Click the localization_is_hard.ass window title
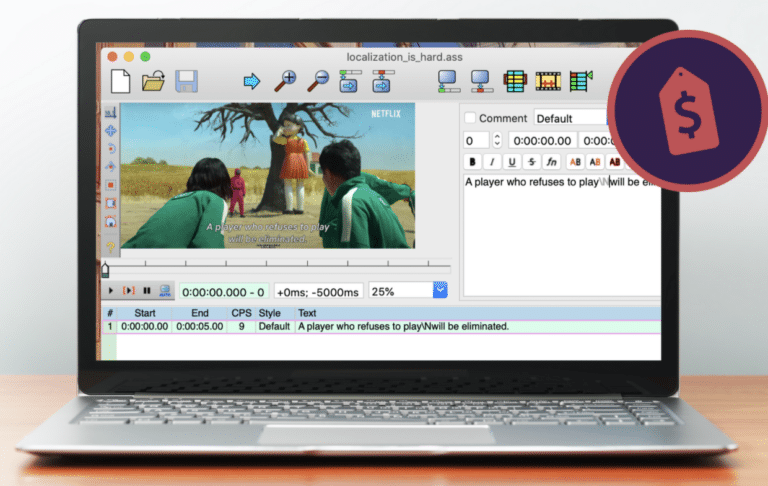This screenshot has width=768, height=486. point(405,57)
